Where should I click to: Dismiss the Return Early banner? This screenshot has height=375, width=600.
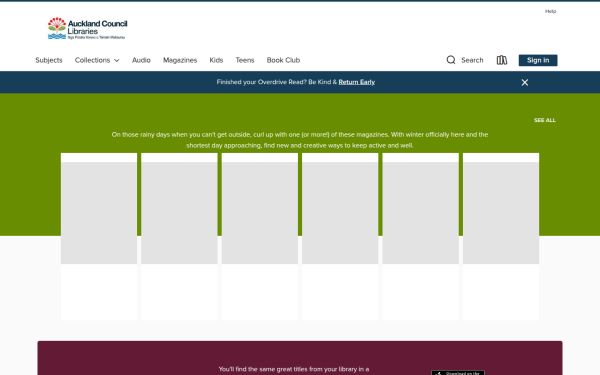point(525,82)
